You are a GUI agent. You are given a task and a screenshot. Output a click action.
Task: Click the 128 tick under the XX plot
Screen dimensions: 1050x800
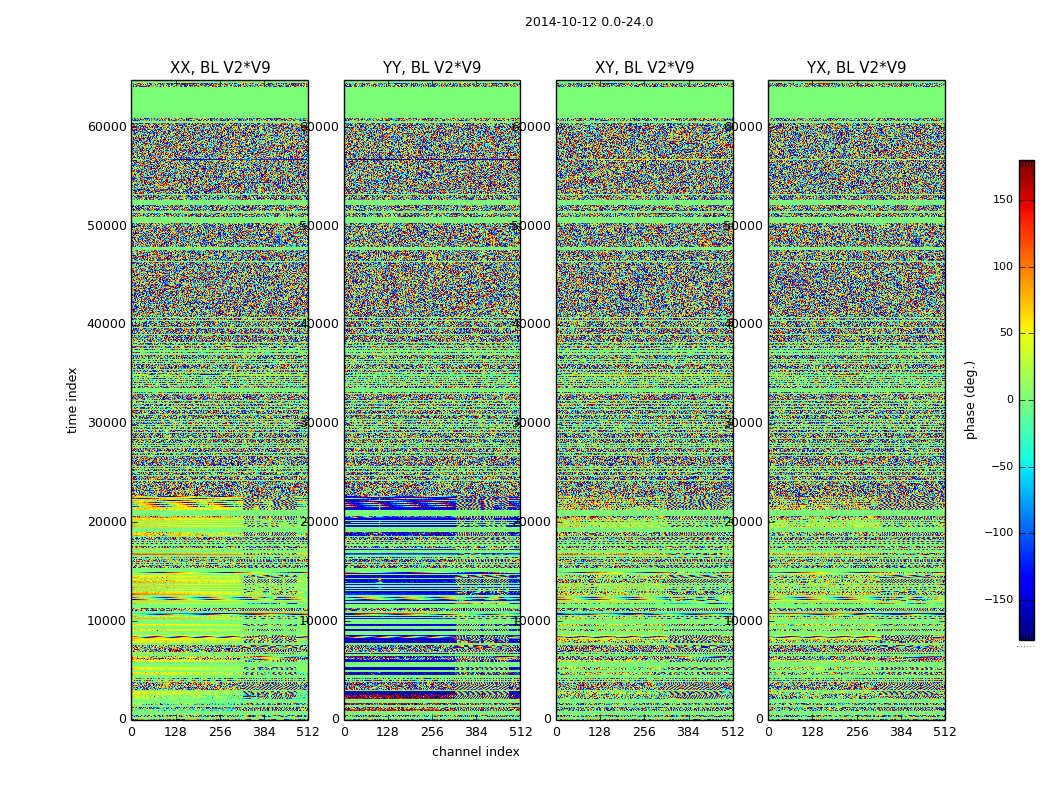point(175,732)
